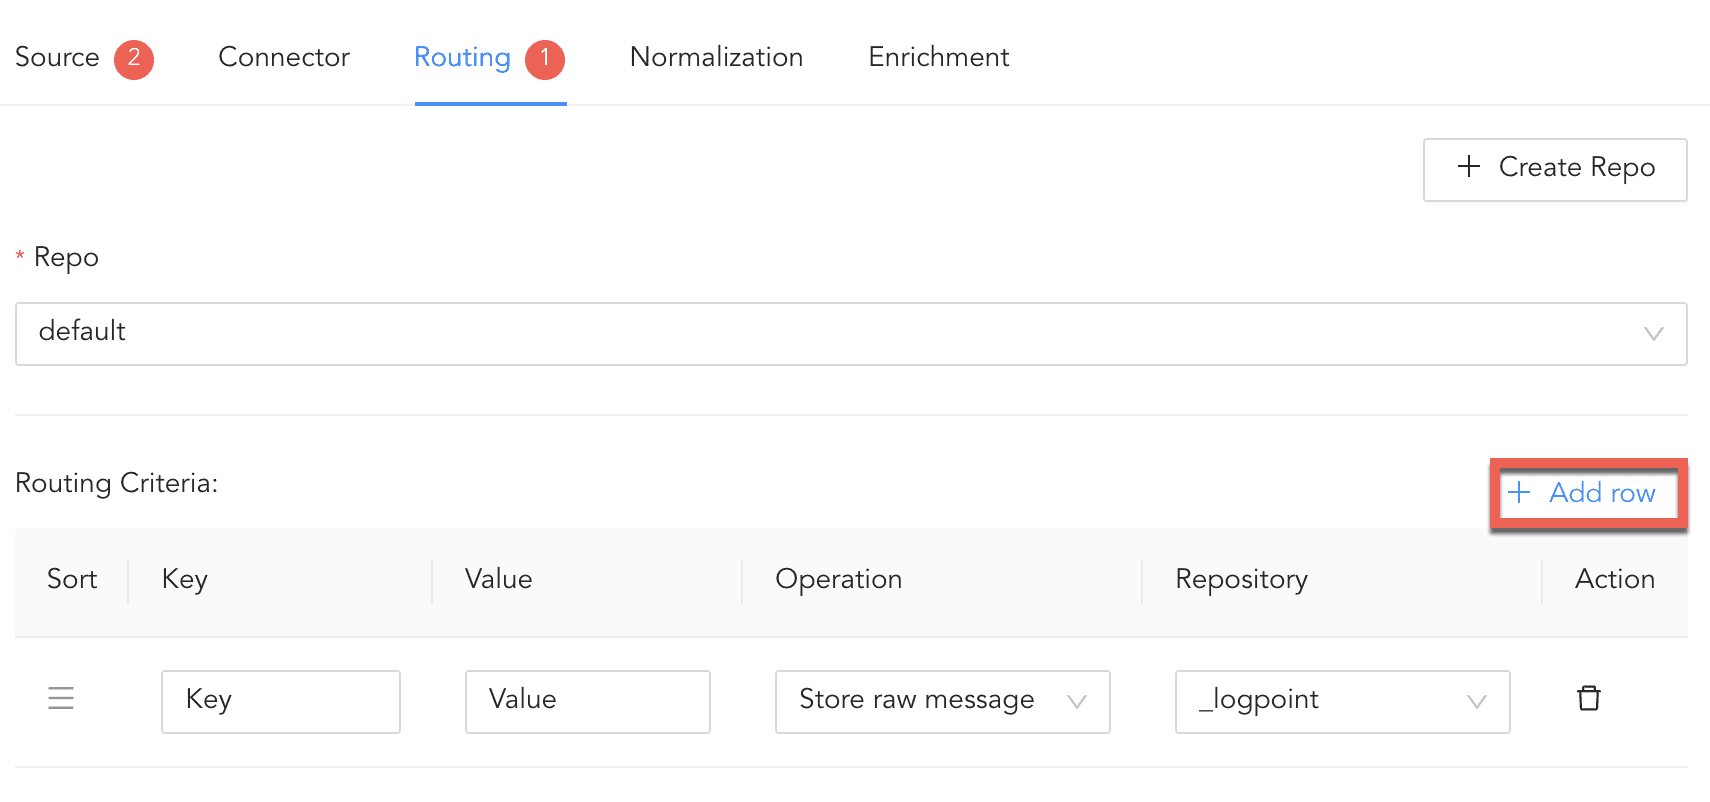The height and width of the screenshot is (802, 1710).
Task: Click the plus icon in Create Repo
Action: pos(1468,167)
